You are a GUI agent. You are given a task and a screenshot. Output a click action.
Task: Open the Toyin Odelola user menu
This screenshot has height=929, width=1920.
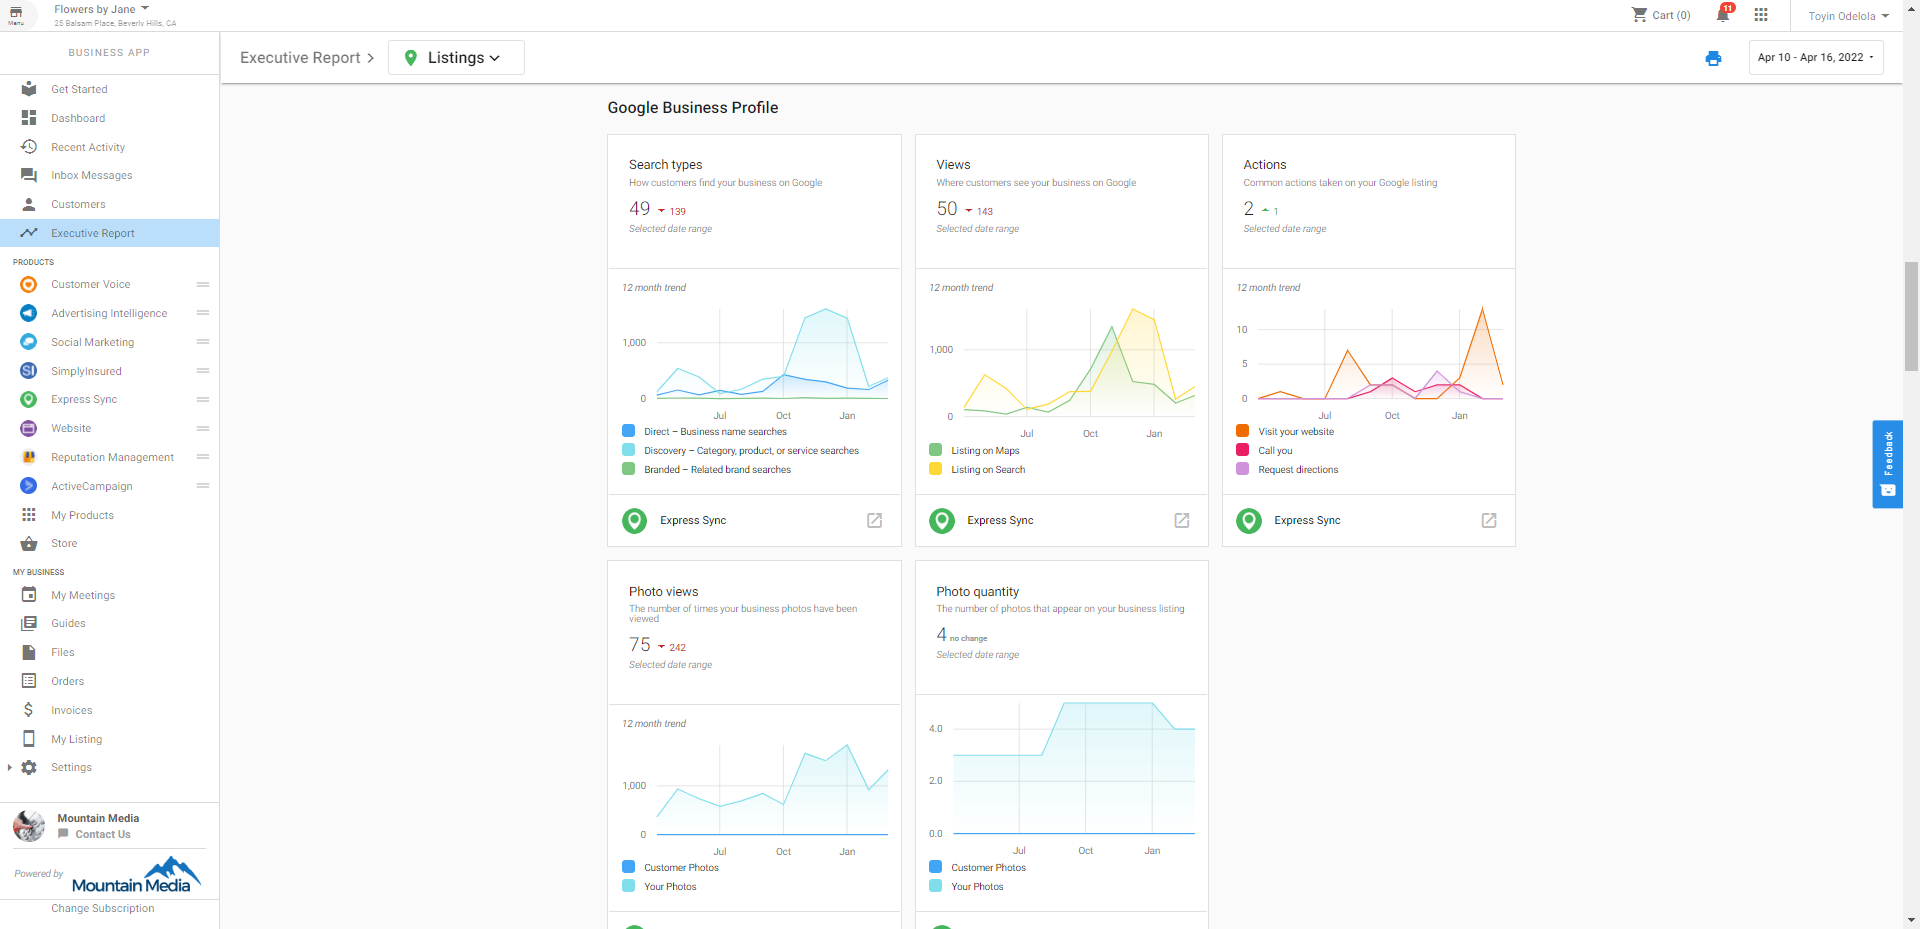[1849, 16]
